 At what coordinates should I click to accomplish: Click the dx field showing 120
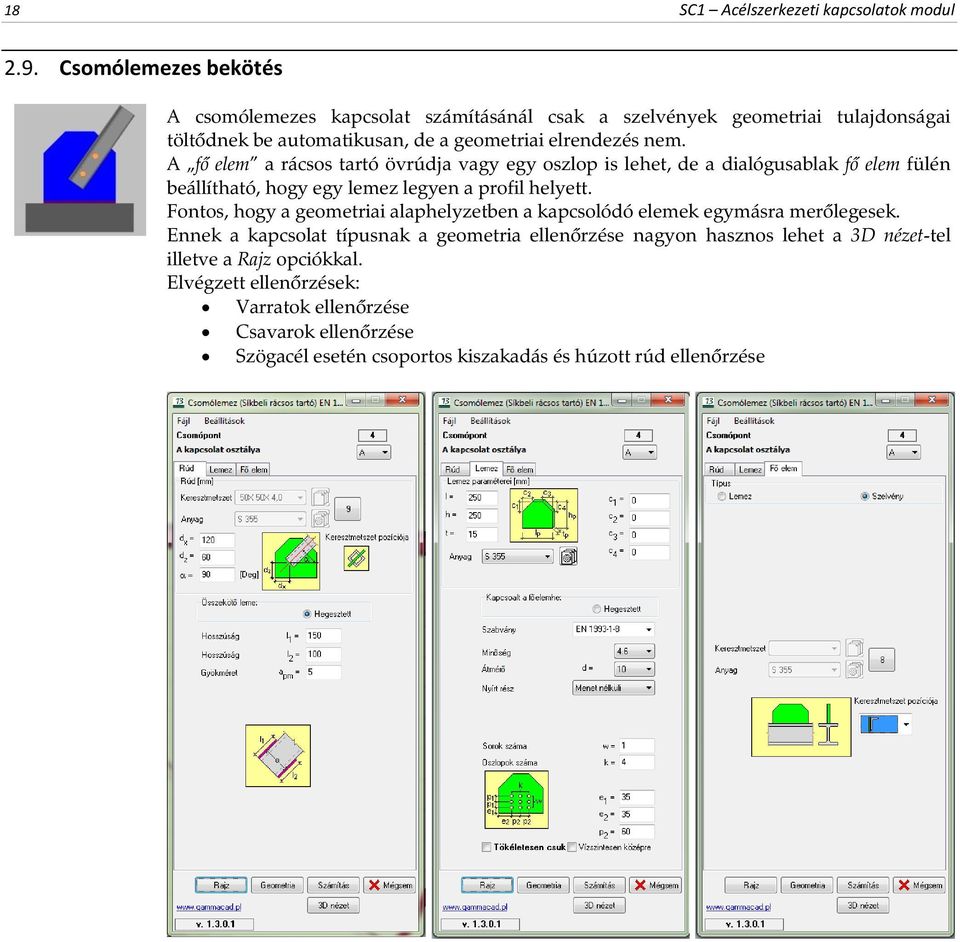[217, 540]
